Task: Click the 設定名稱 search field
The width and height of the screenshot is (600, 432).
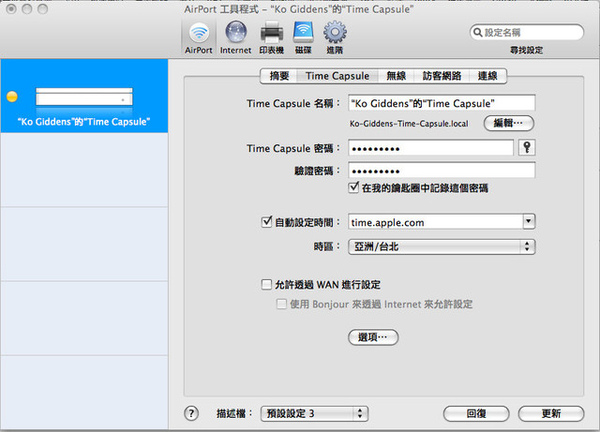Action: (x=527, y=32)
